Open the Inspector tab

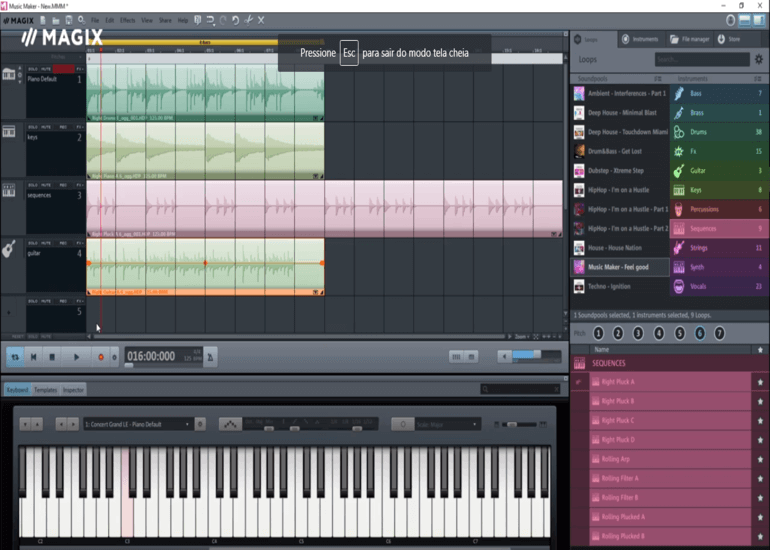[x=73, y=390]
